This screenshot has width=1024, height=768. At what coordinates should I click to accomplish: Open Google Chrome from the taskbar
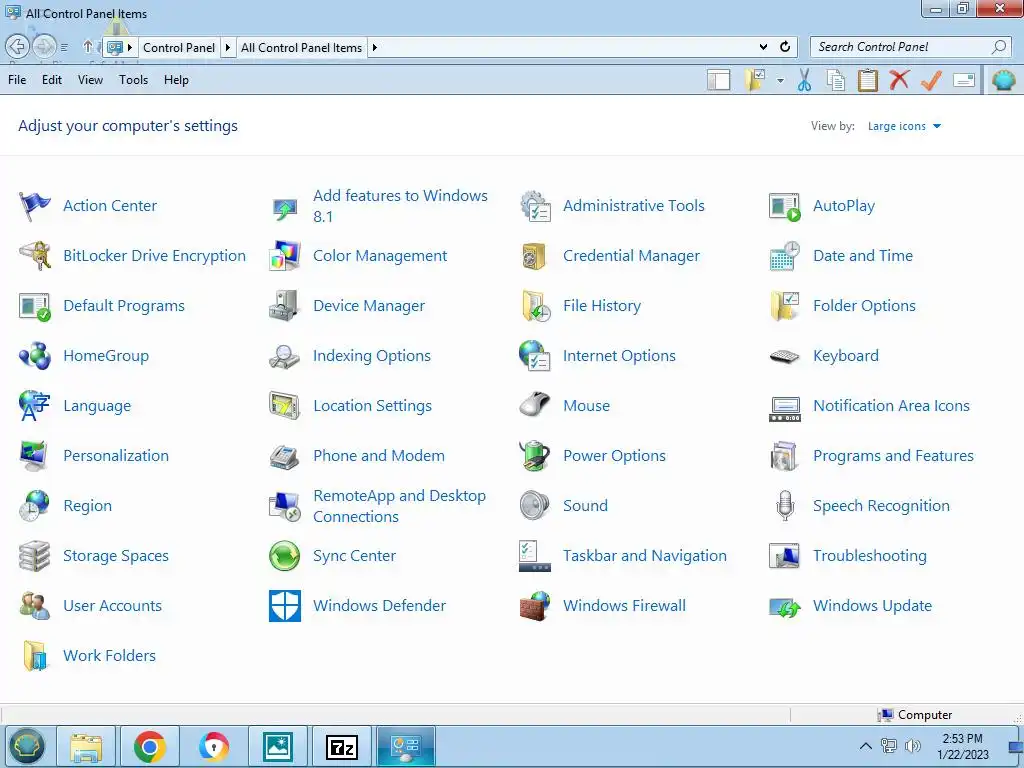point(150,746)
